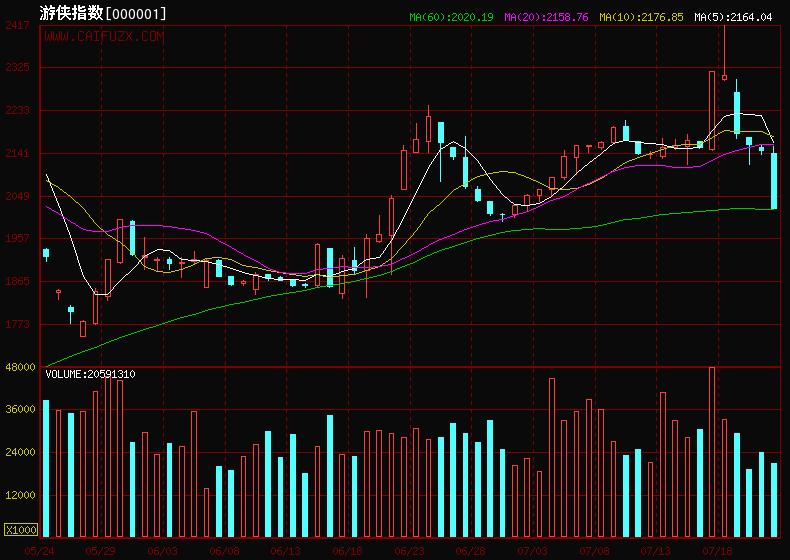Click the VOLUME:20591310 label
Viewport: 790px width, 560px height.
[x=90, y=374]
